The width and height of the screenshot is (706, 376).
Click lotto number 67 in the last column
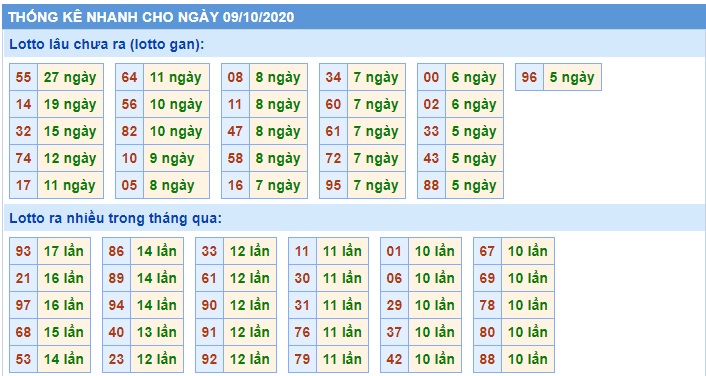click(x=487, y=251)
